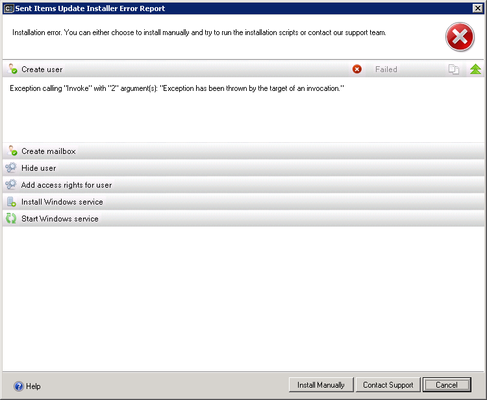Click the Install Manually button
487x400 pixels.
(x=321, y=385)
